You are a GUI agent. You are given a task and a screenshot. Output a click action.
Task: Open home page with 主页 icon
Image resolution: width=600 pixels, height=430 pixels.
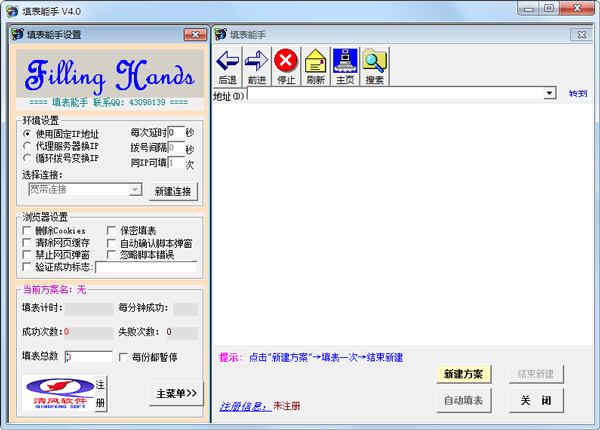[x=345, y=66]
